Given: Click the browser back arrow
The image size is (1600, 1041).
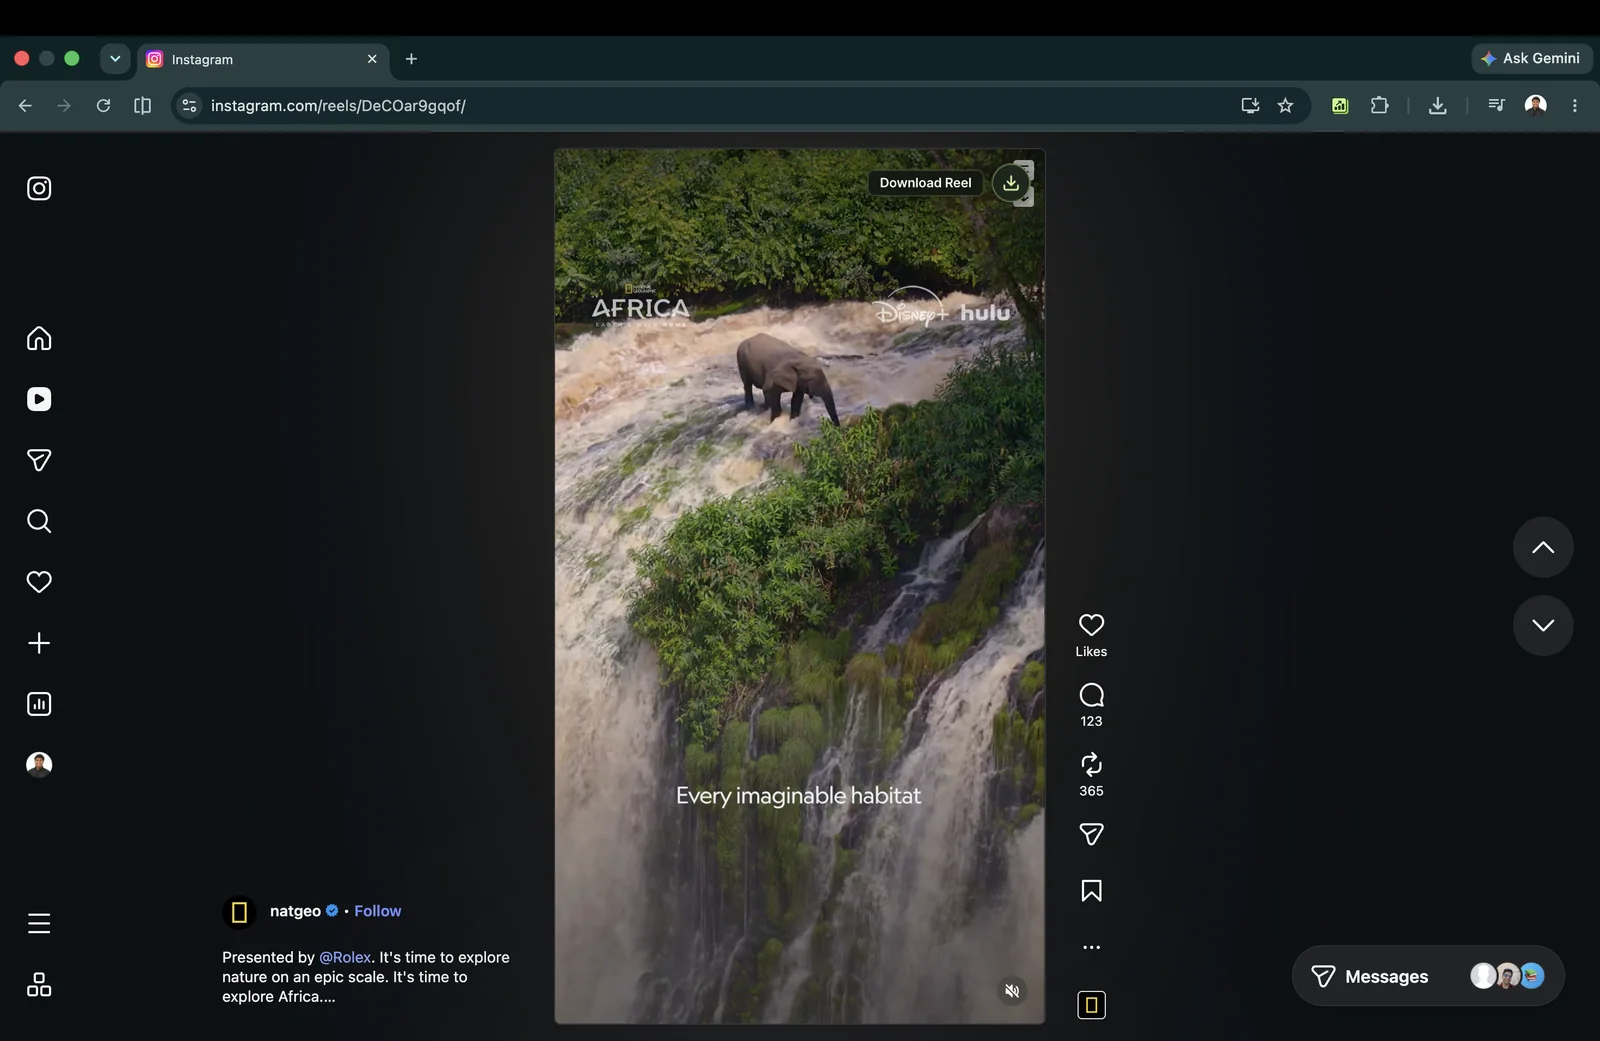Looking at the screenshot, I should point(25,105).
